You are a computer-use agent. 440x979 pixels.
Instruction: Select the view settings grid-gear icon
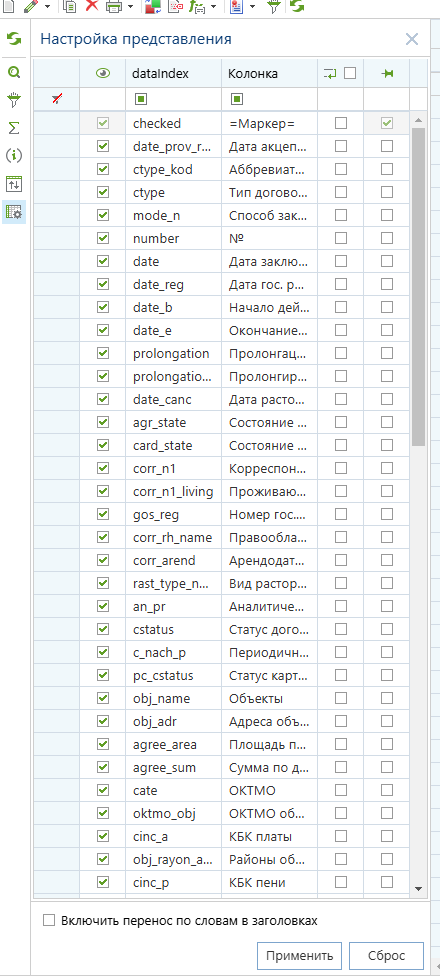(14, 212)
